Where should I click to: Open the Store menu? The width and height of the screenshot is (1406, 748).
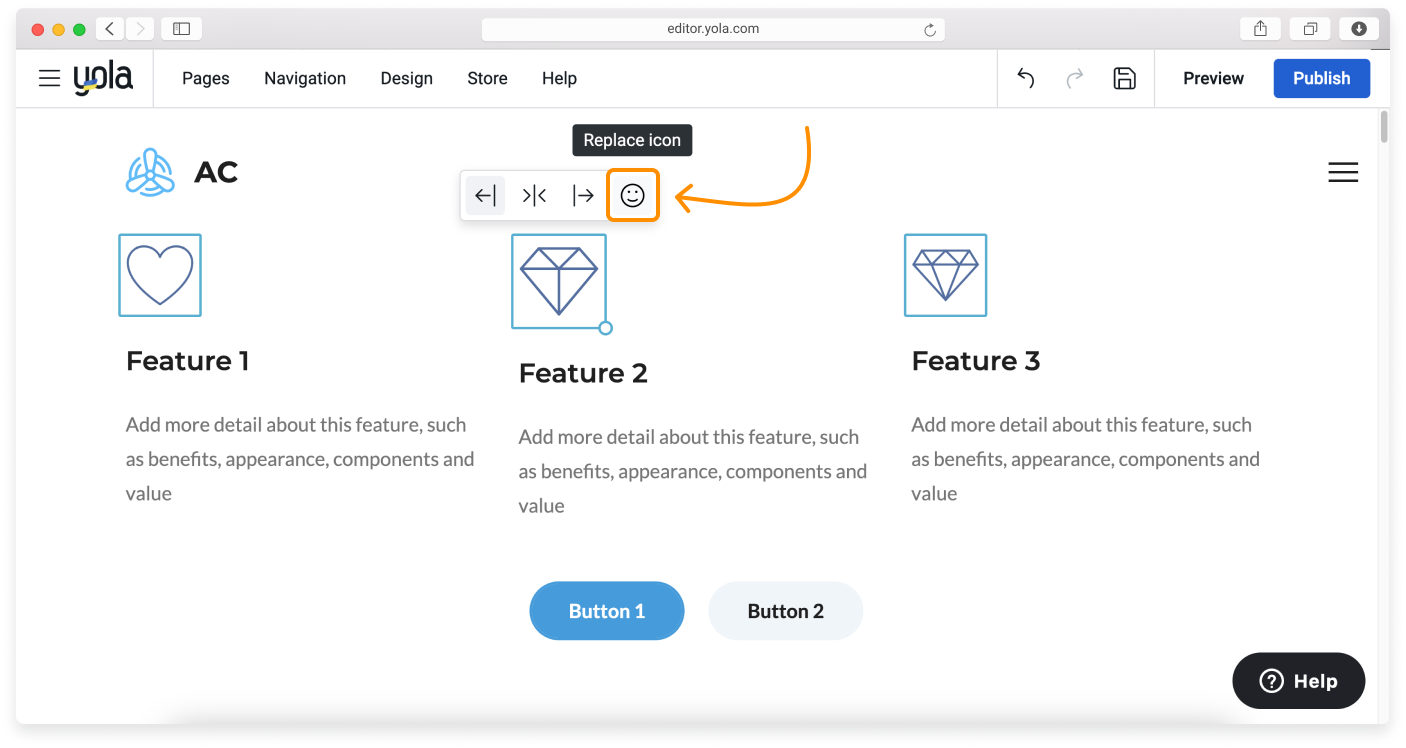(x=487, y=78)
